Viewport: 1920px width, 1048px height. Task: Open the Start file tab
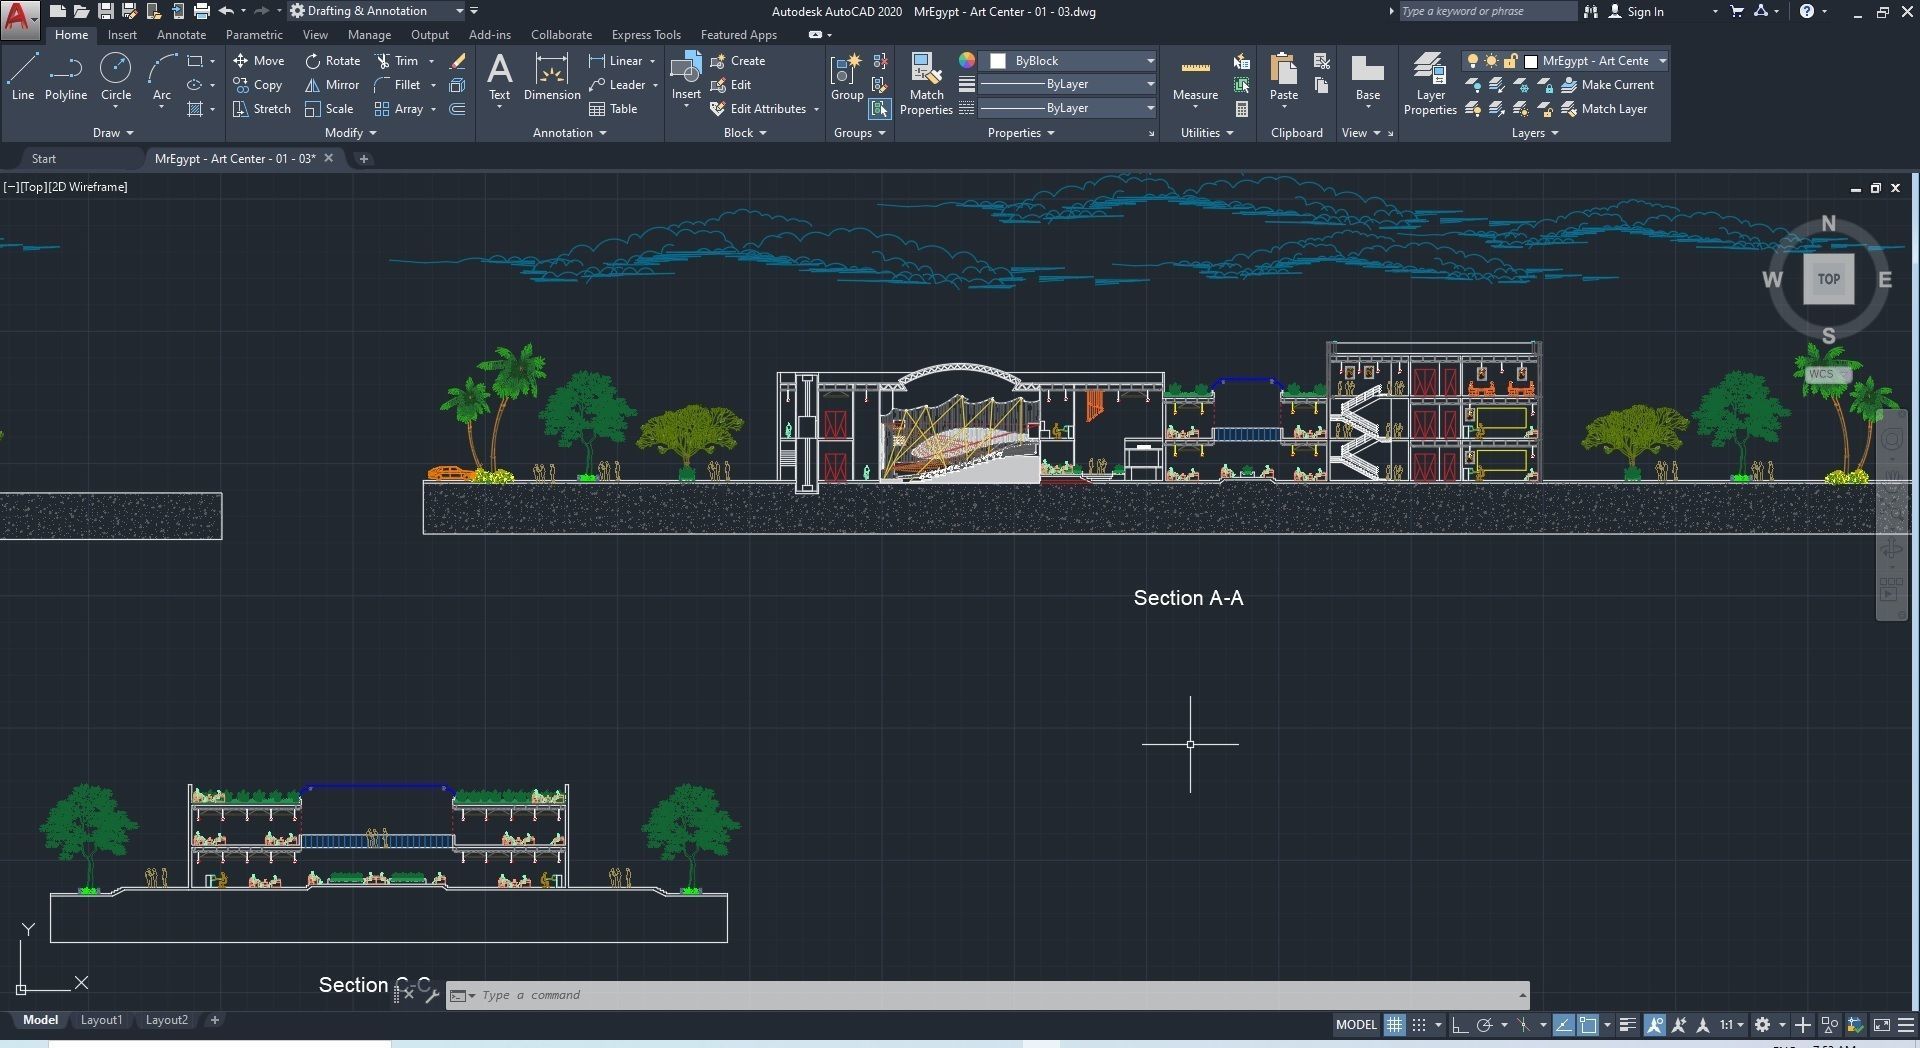click(43, 159)
